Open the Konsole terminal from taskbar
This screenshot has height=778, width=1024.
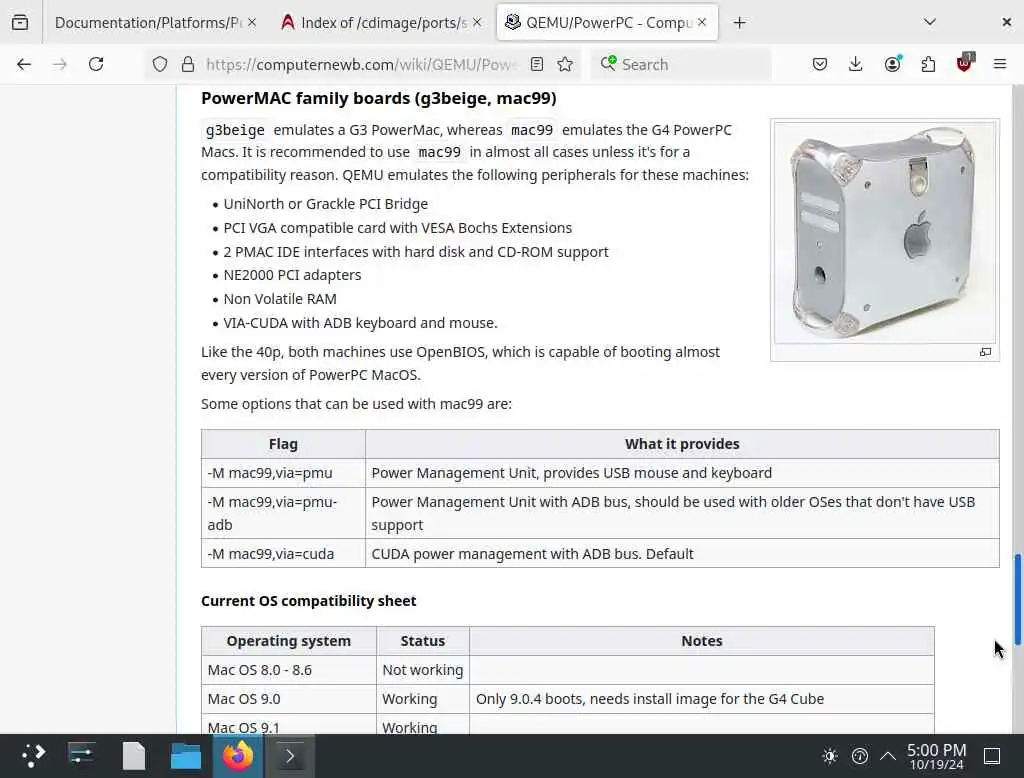(290, 756)
